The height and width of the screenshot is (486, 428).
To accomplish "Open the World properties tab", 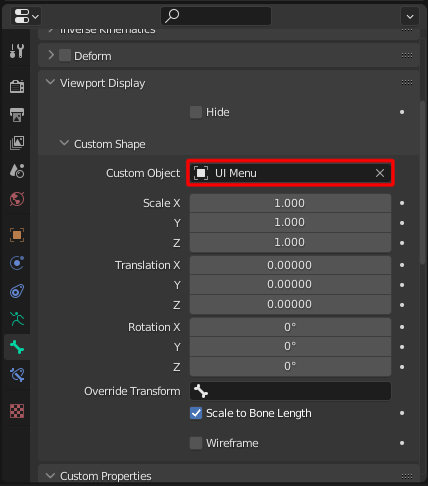I will point(17,199).
